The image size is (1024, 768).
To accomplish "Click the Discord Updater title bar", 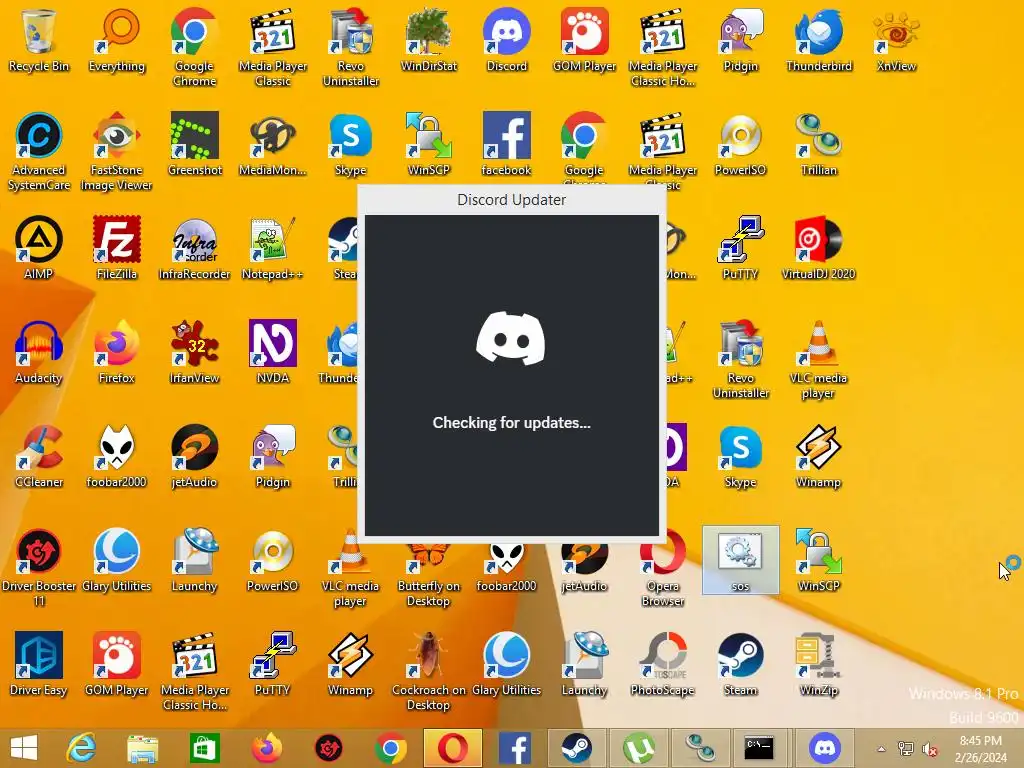I will point(511,200).
